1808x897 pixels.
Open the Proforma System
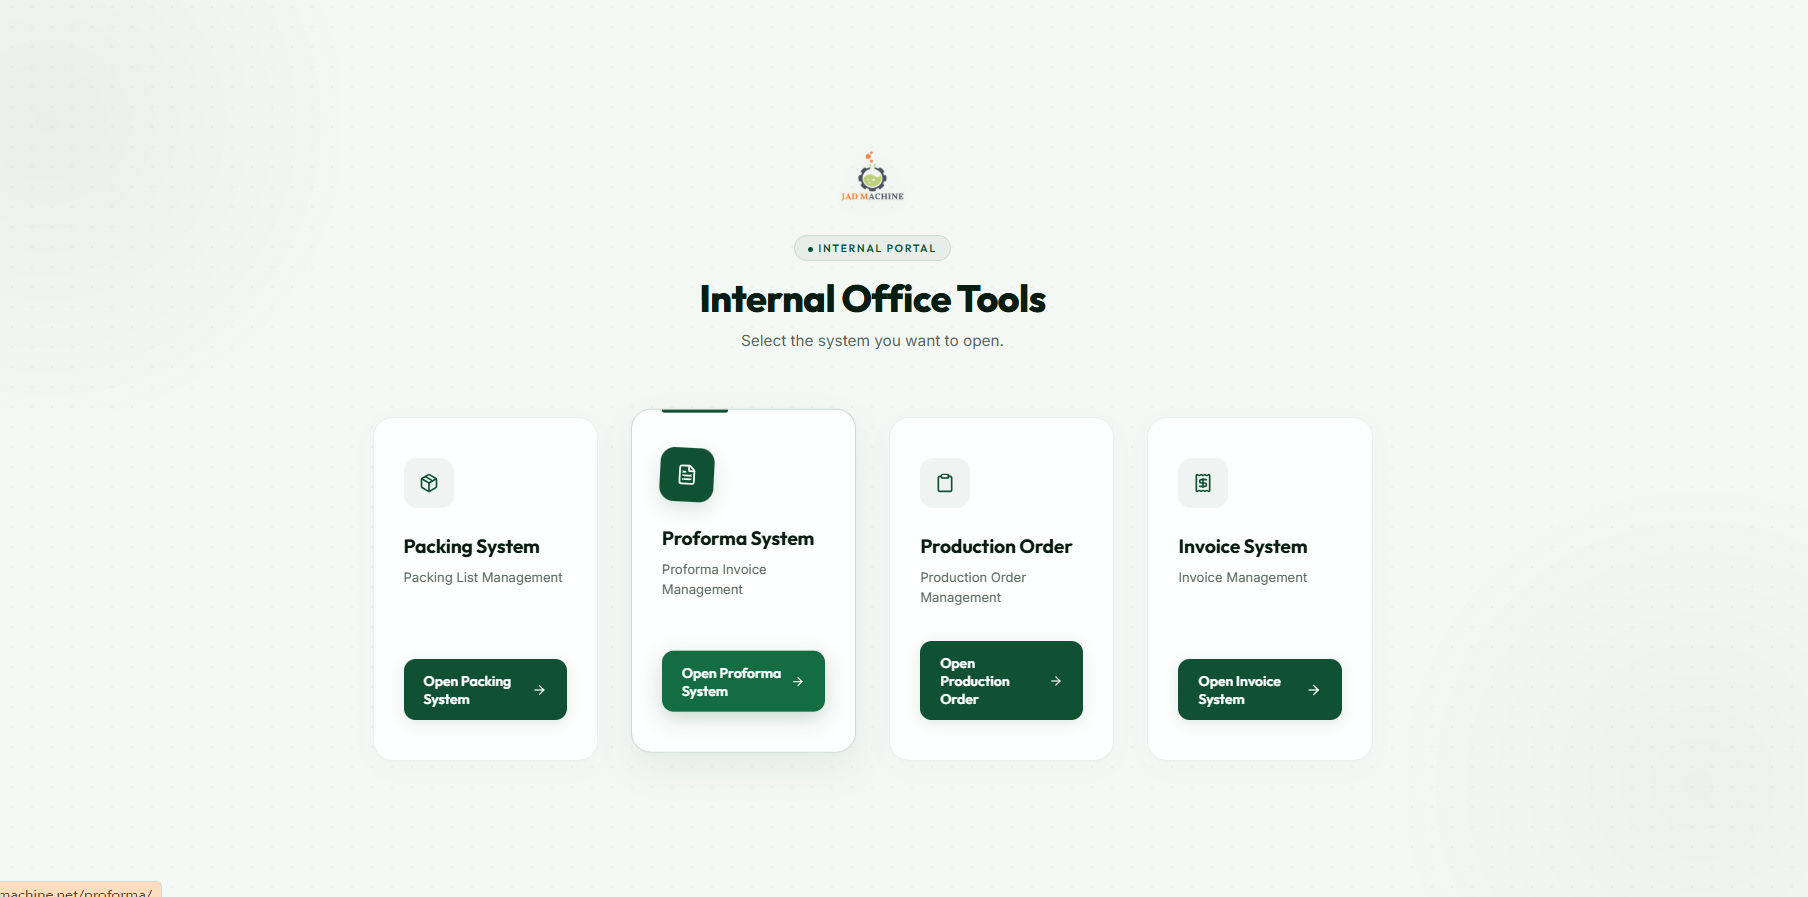tap(743, 681)
